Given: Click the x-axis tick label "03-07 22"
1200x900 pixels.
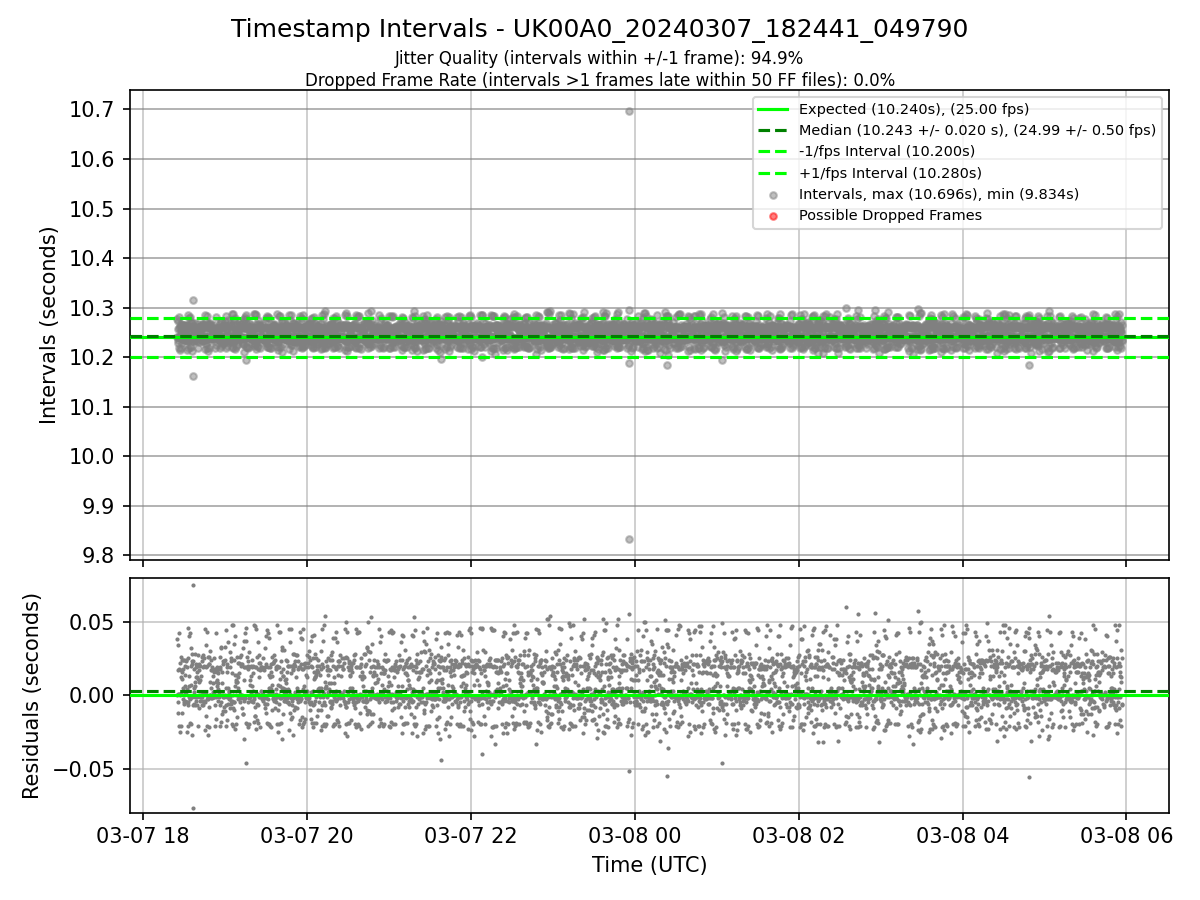Looking at the screenshot, I should (471, 835).
